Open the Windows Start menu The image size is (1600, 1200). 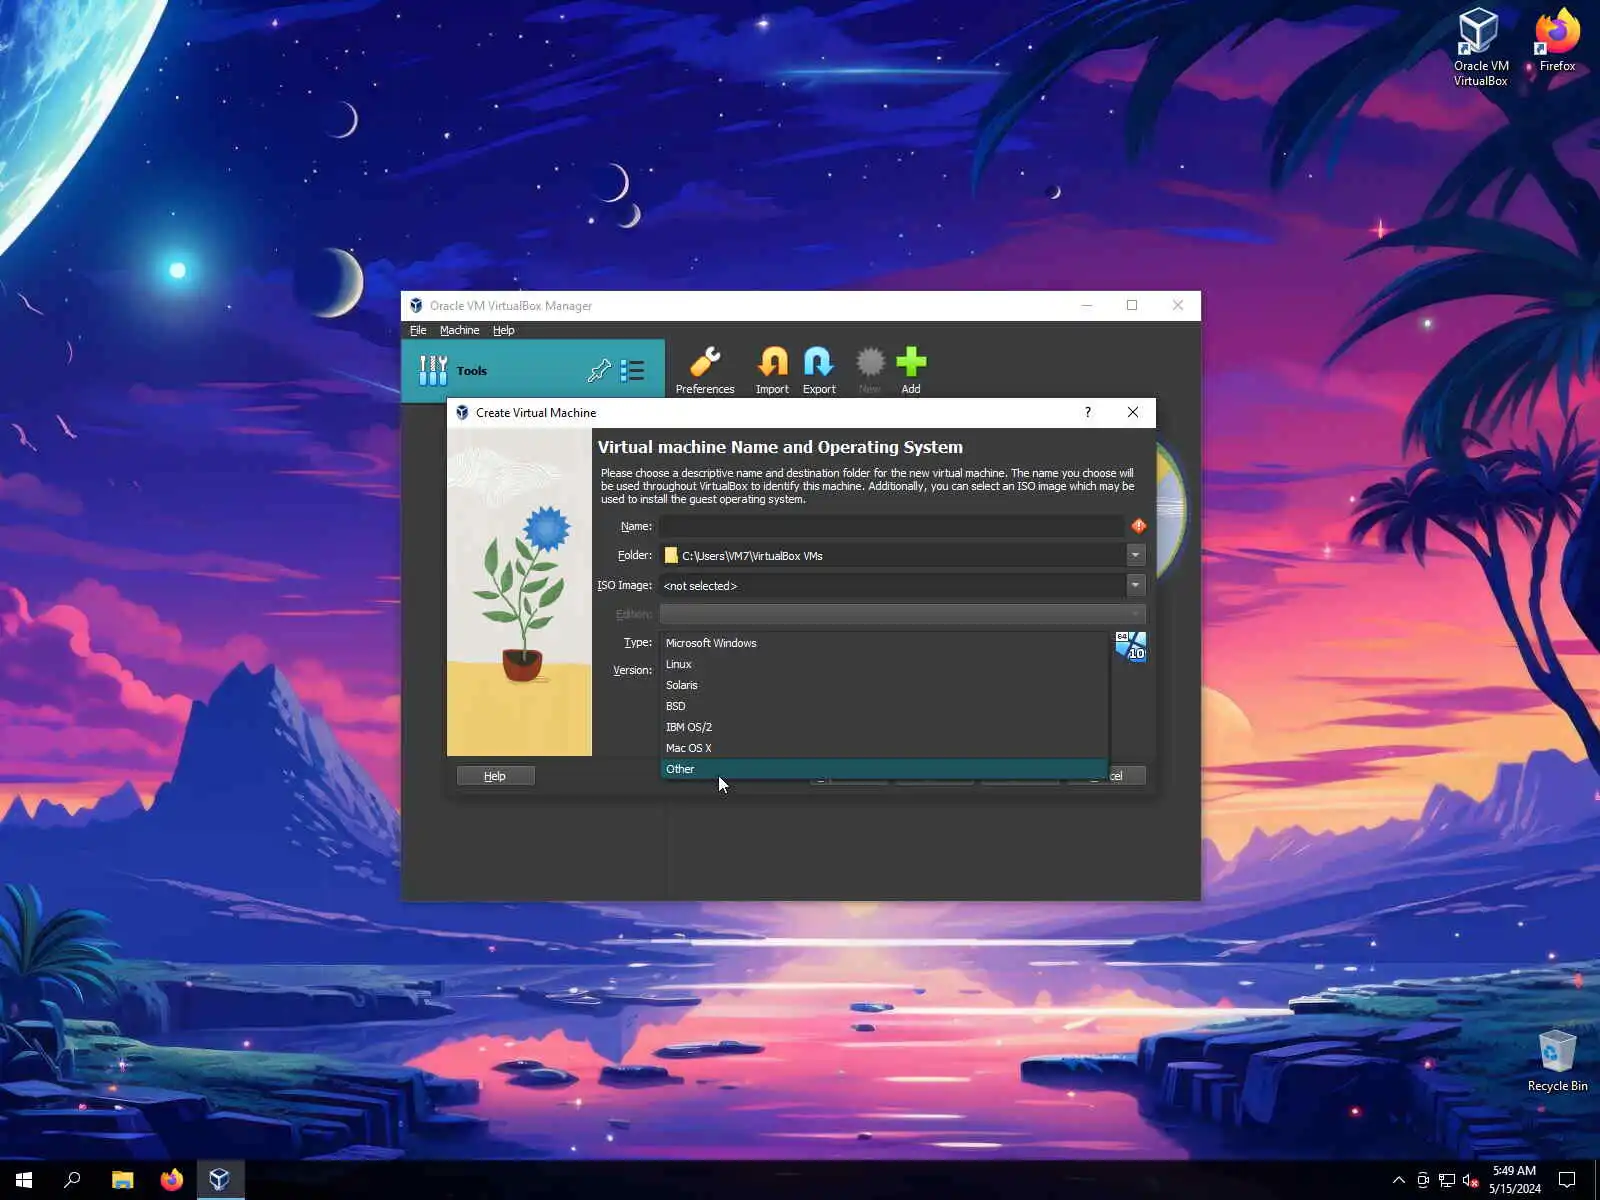coord(24,1180)
